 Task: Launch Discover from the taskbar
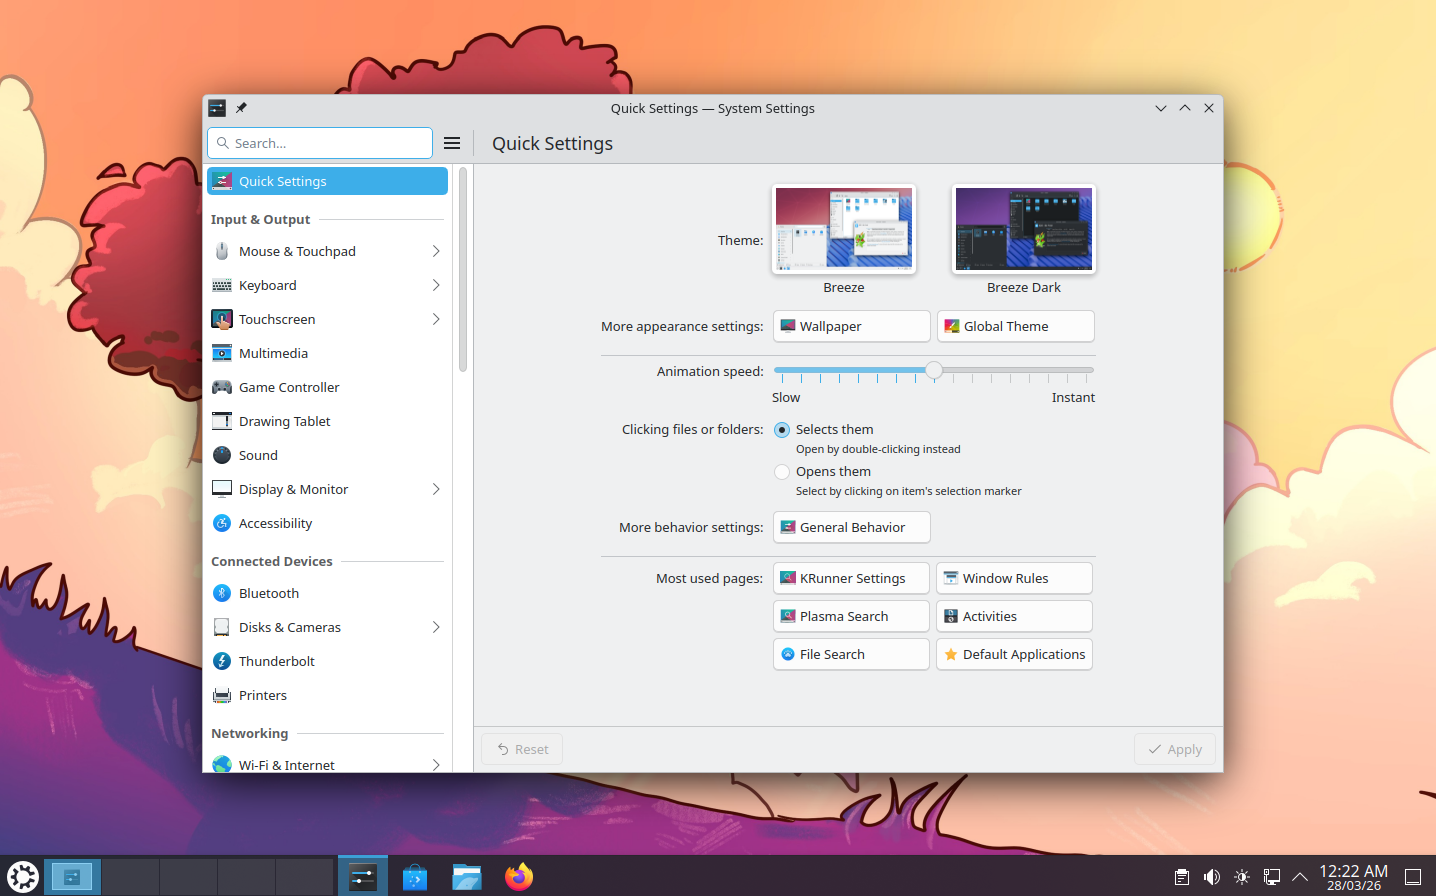(x=415, y=877)
